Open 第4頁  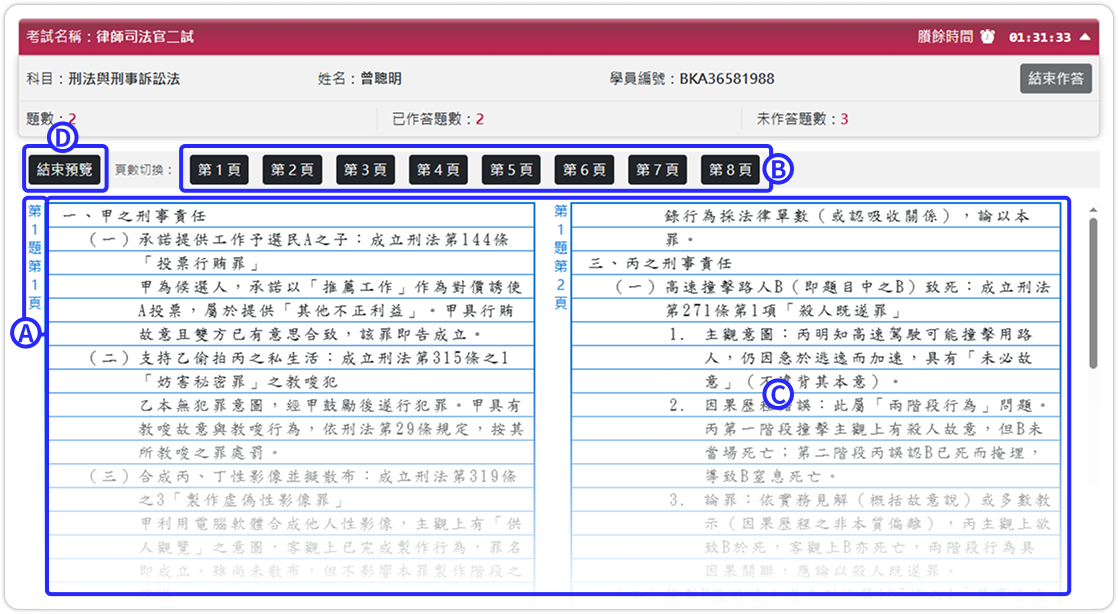(x=437, y=169)
